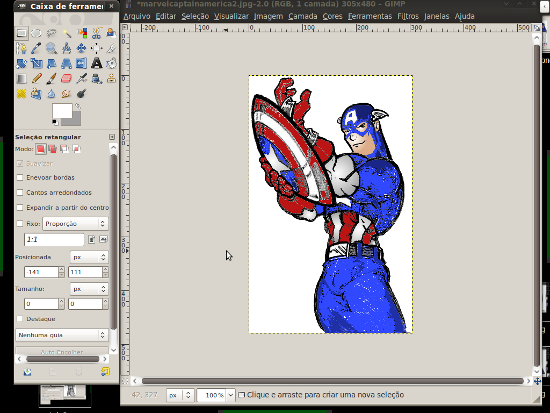Image resolution: width=550 pixels, height=413 pixels.
Task: Set selection mode to replace current selection
Action: tap(41, 149)
